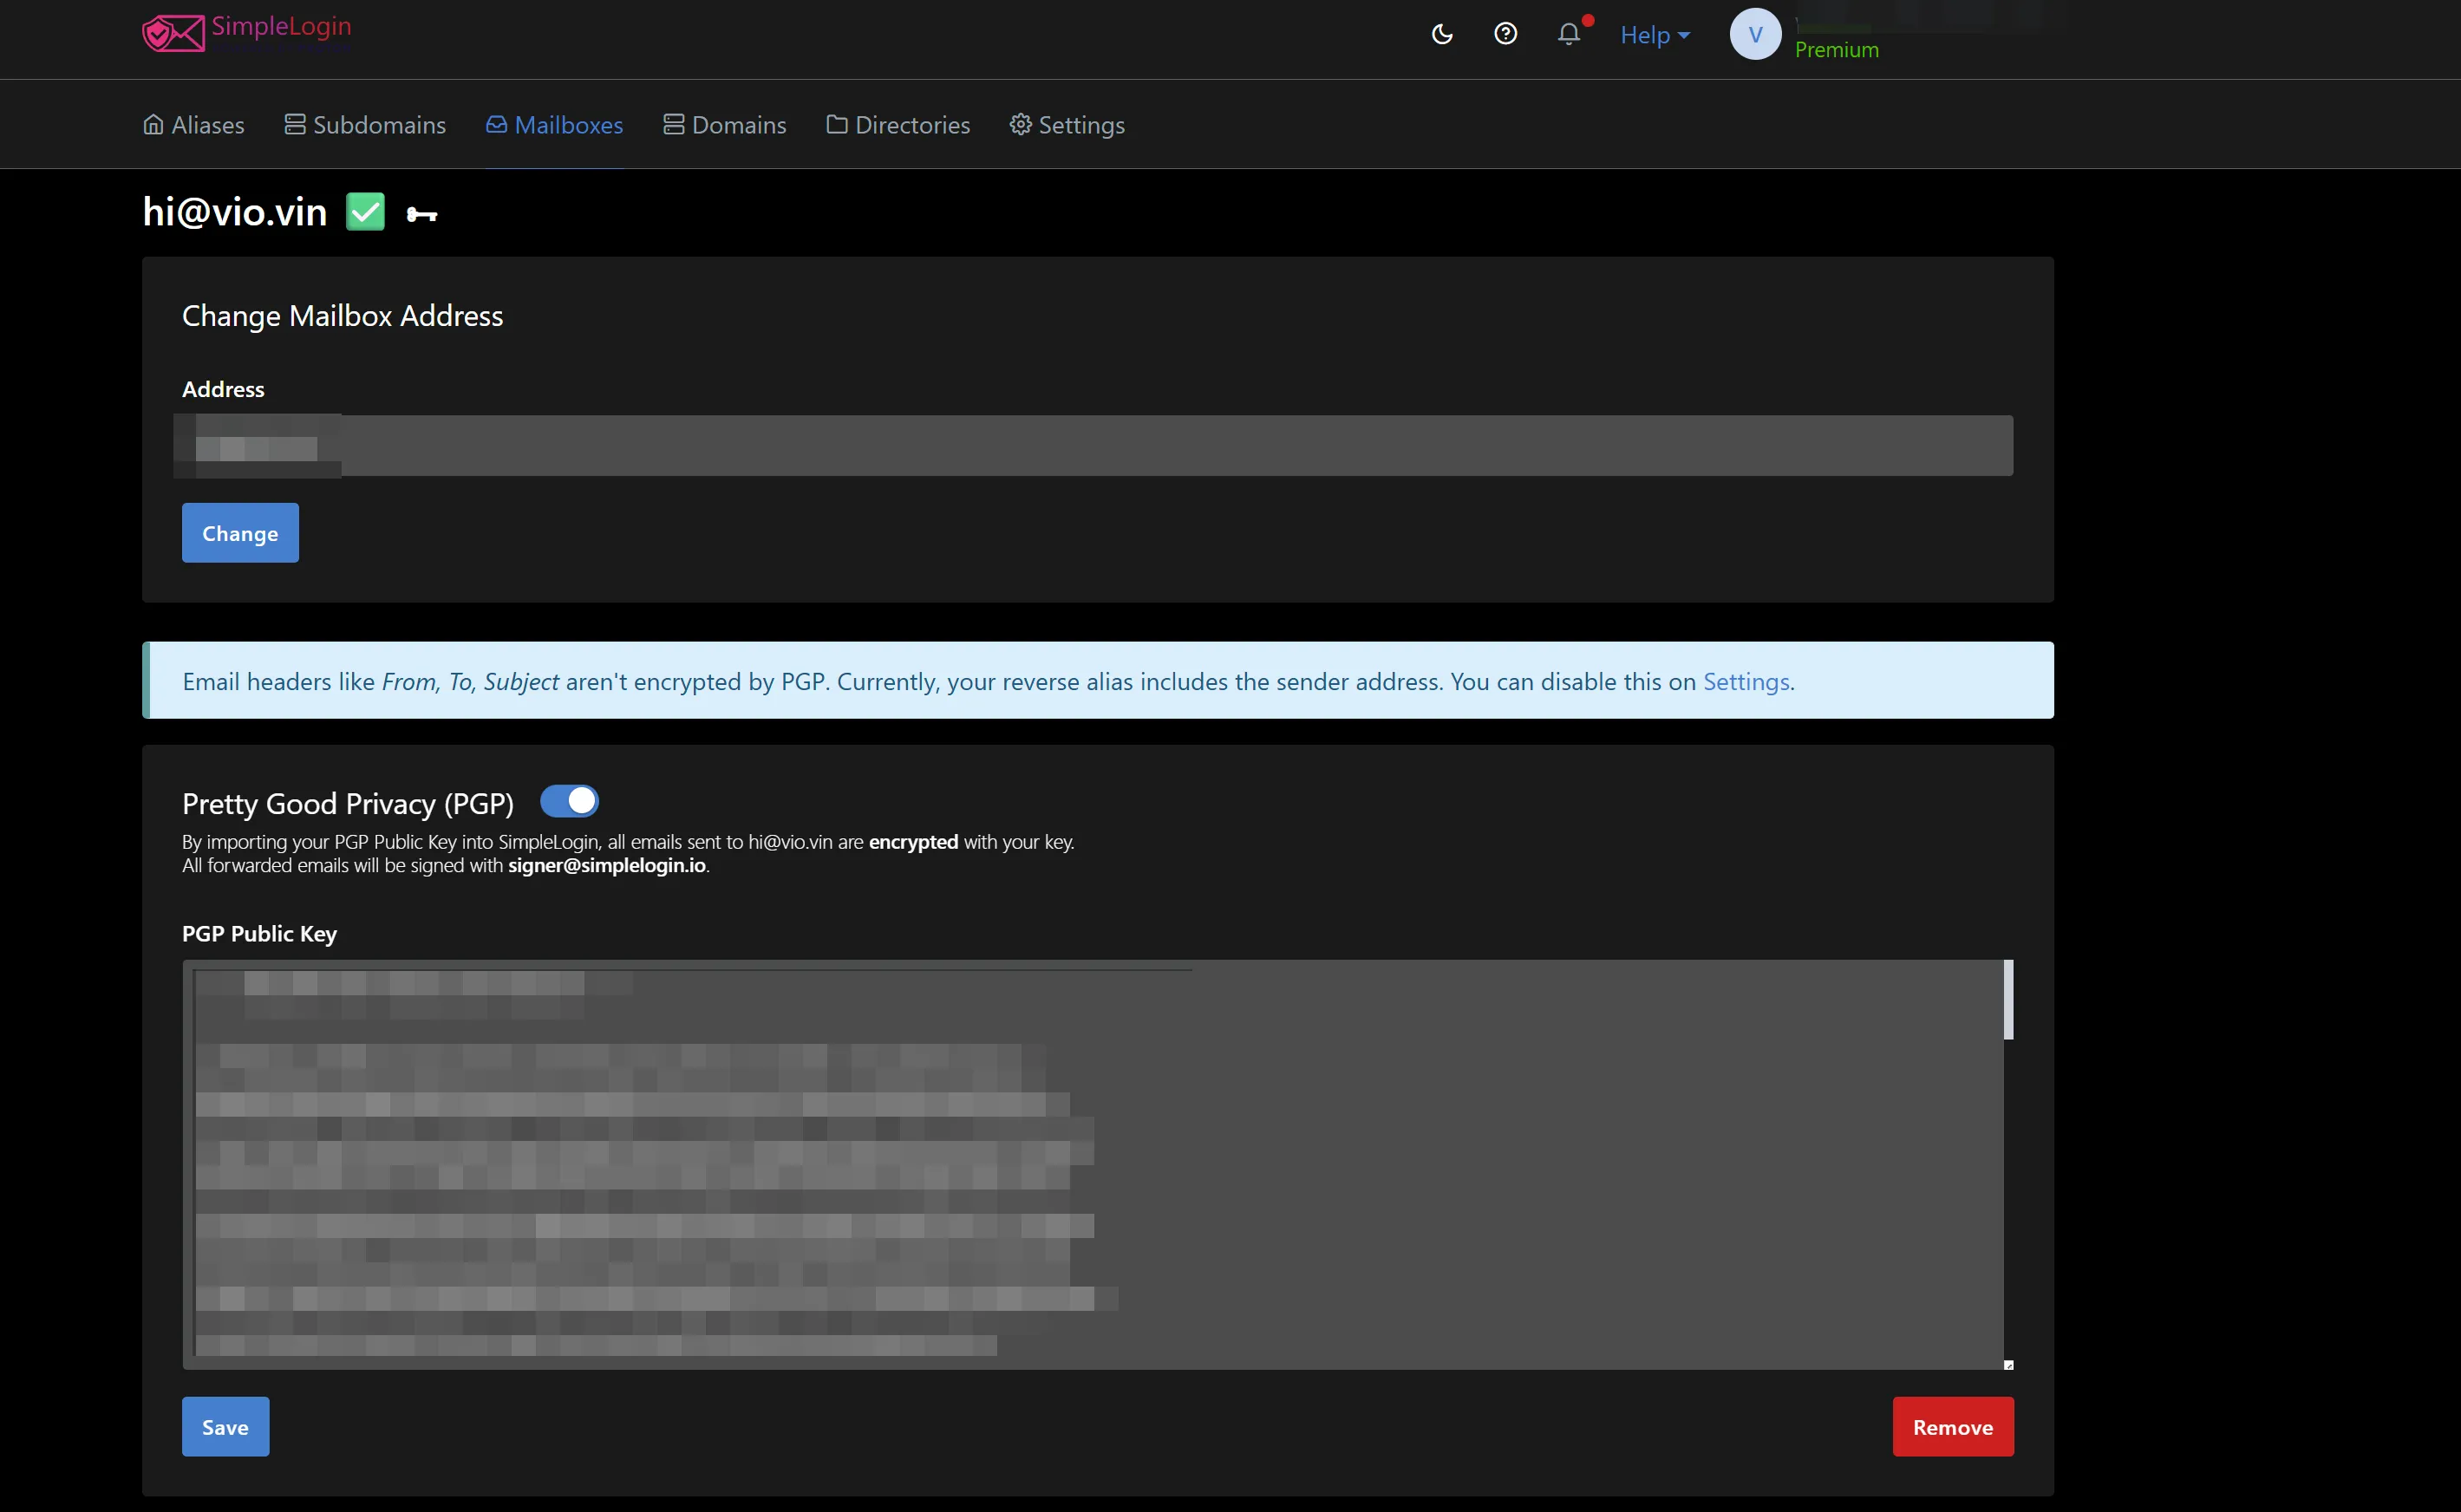Go to the Aliases tab

[x=194, y=125]
